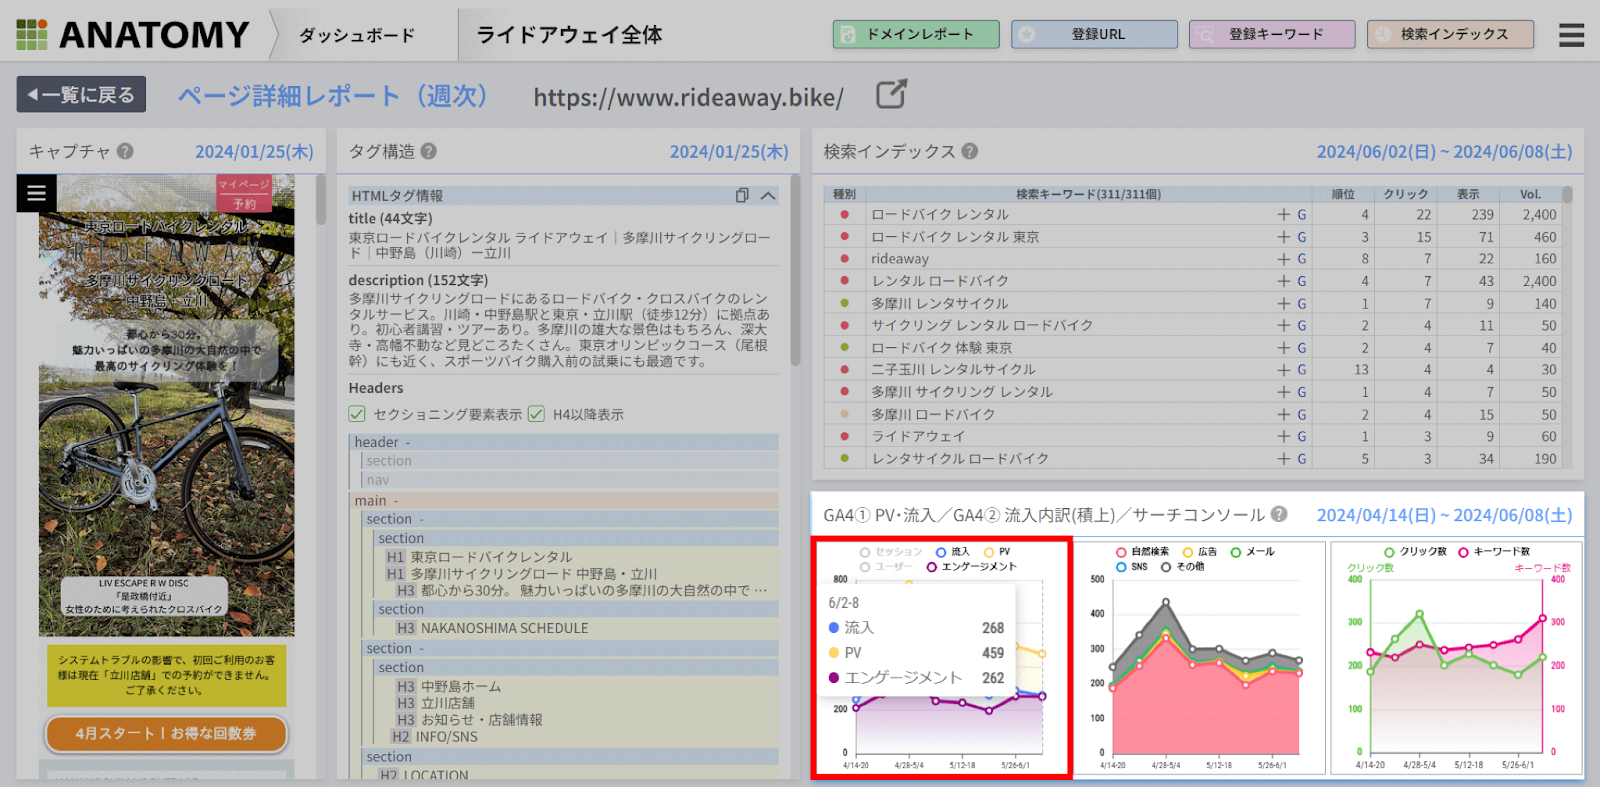This screenshot has width=1600, height=787.
Task: Click 4月スタート お得な回数券 button in capture
Action: pos(166,733)
